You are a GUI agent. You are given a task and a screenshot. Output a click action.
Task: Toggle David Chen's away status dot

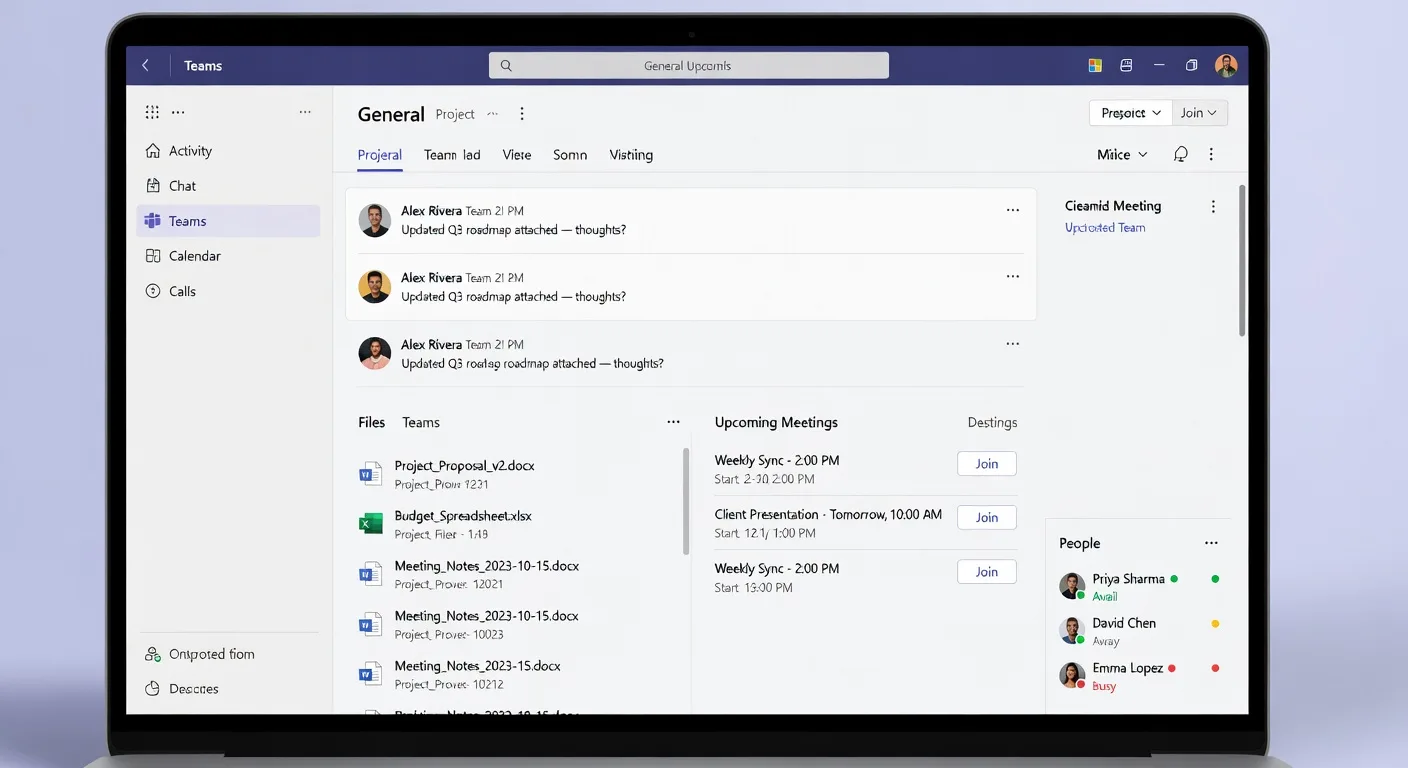coord(1213,622)
